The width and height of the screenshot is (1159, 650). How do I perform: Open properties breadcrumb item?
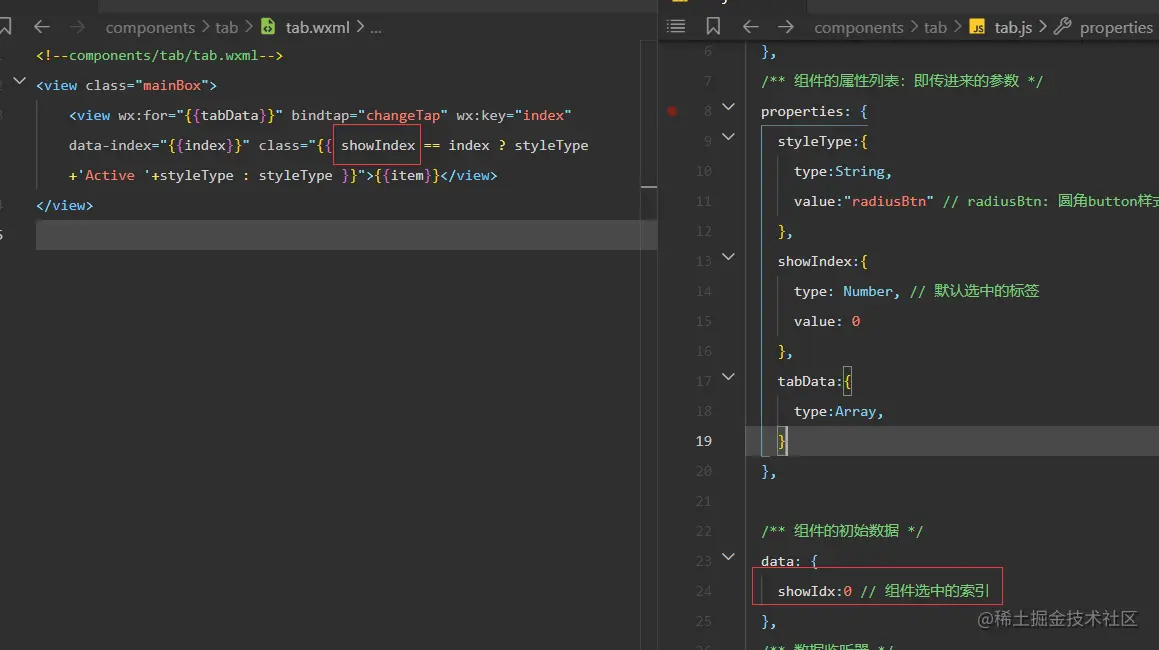pos(1116,27)
